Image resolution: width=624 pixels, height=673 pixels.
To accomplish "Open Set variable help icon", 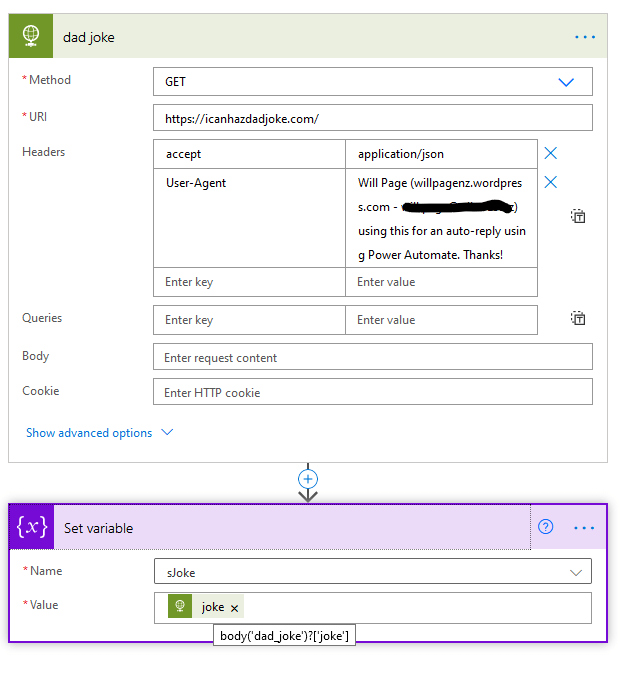I will coord(546,527).
